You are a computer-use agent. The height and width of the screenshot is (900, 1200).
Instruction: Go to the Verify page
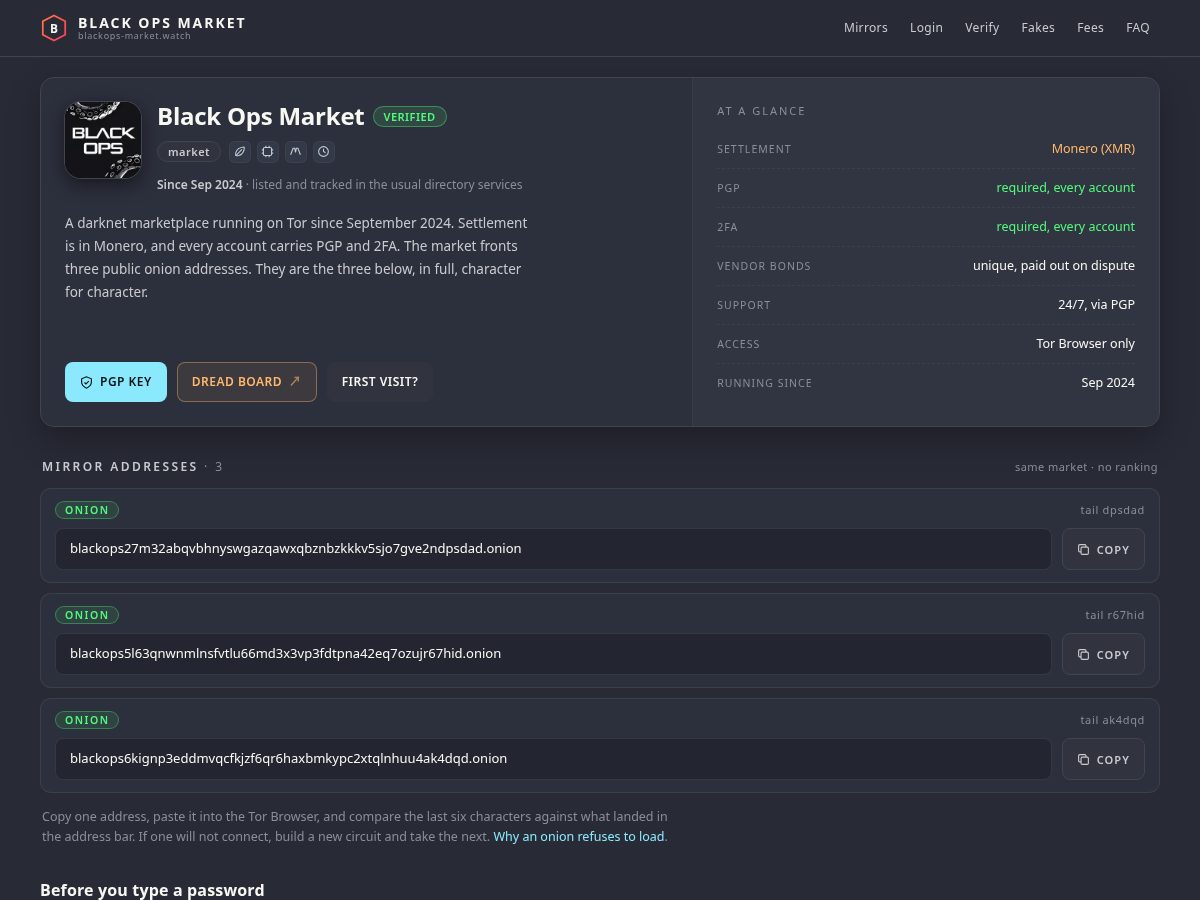(982, 28)
